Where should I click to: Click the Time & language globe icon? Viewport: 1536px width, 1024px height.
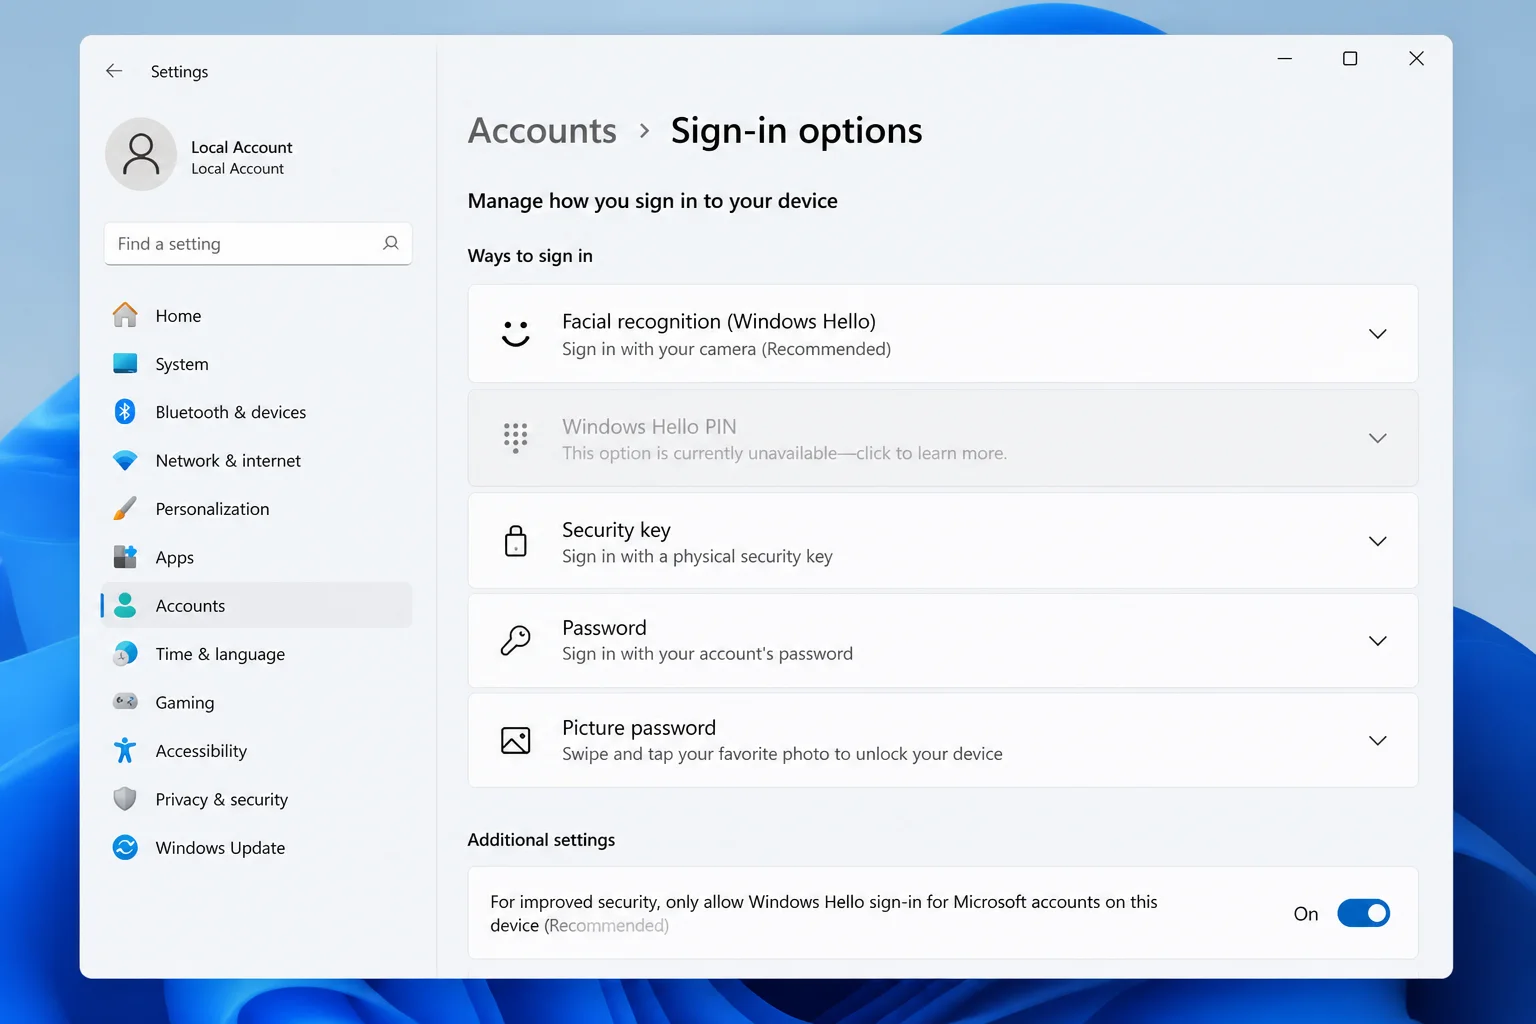(x=125, y=654)
